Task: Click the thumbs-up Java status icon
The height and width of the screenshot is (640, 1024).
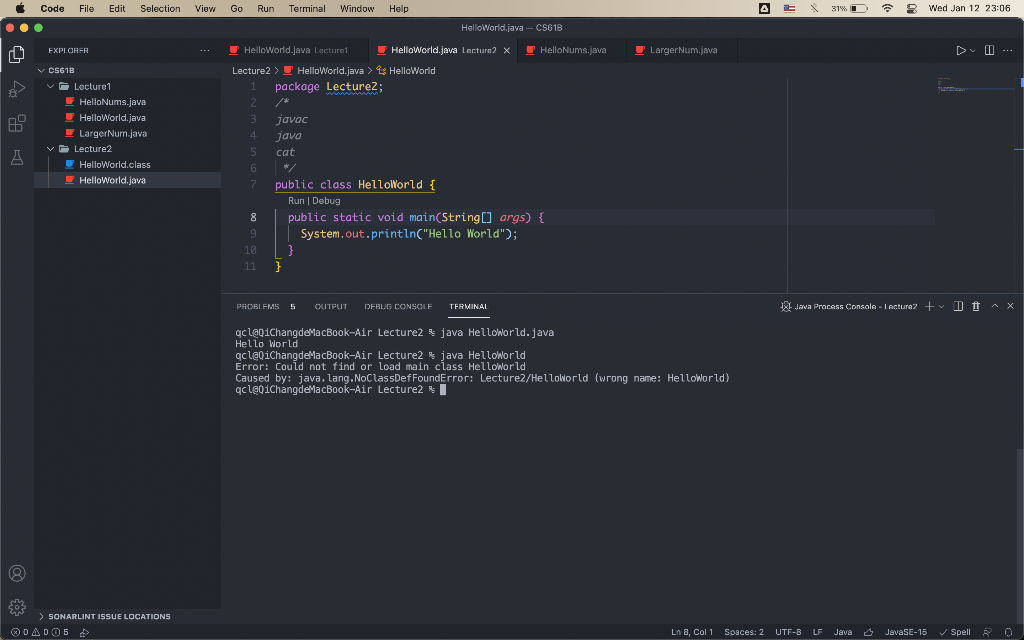Action: (x=868, y=632)
